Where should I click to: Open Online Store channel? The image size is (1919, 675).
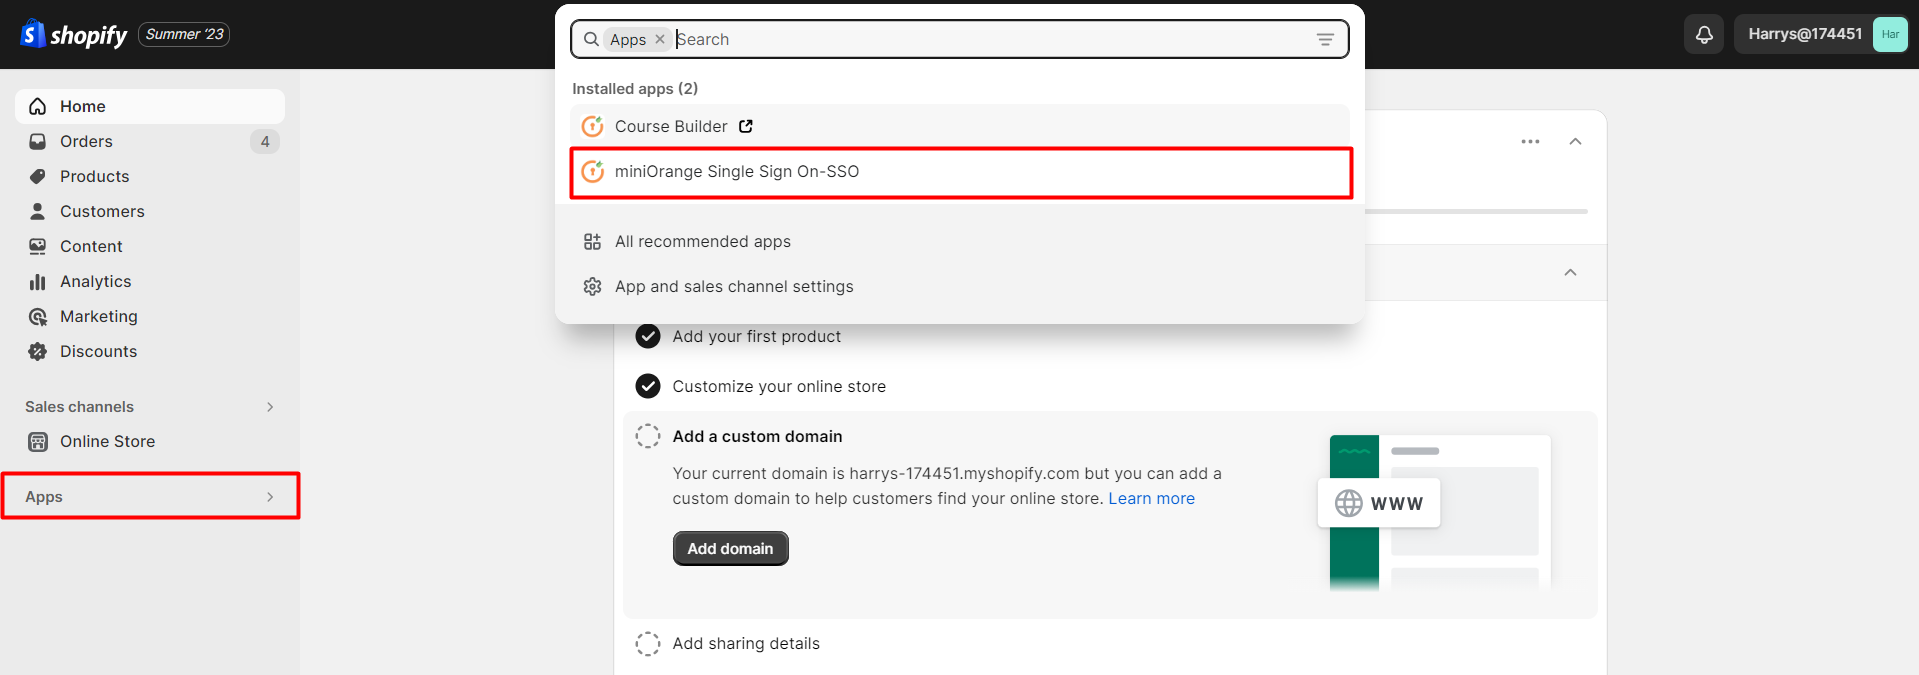150,441
